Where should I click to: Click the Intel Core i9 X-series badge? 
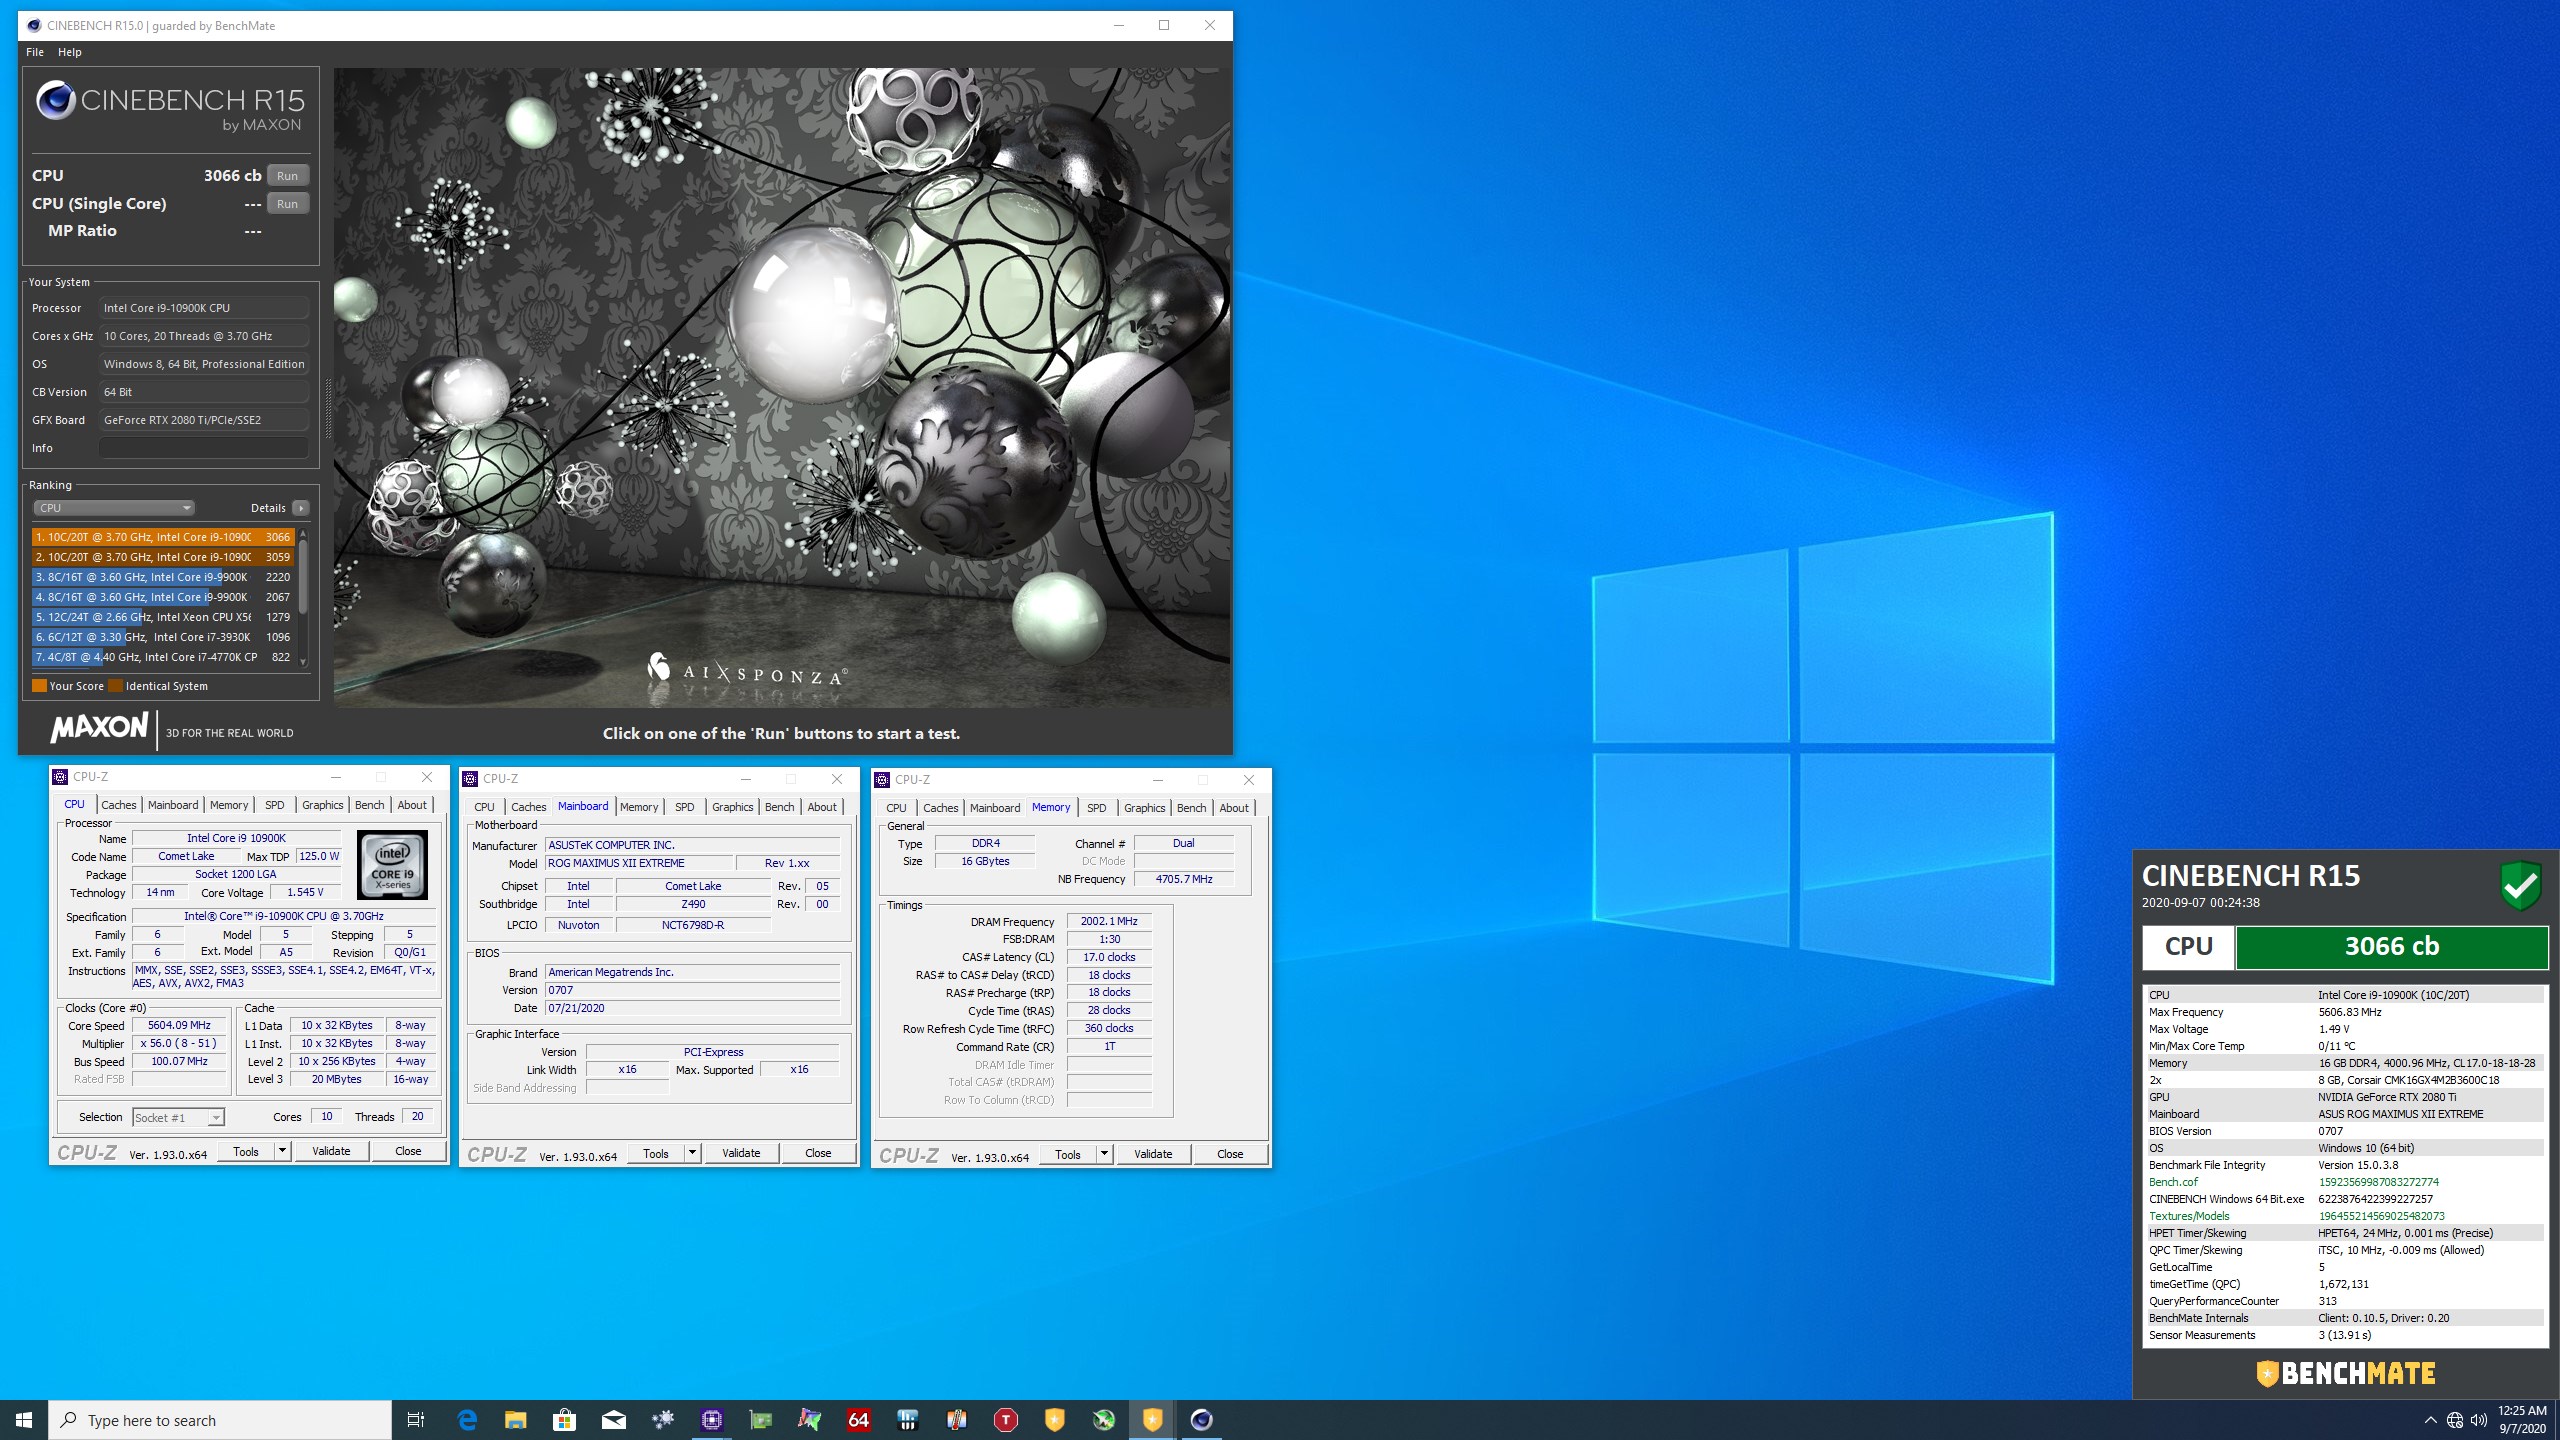[392, 865]
